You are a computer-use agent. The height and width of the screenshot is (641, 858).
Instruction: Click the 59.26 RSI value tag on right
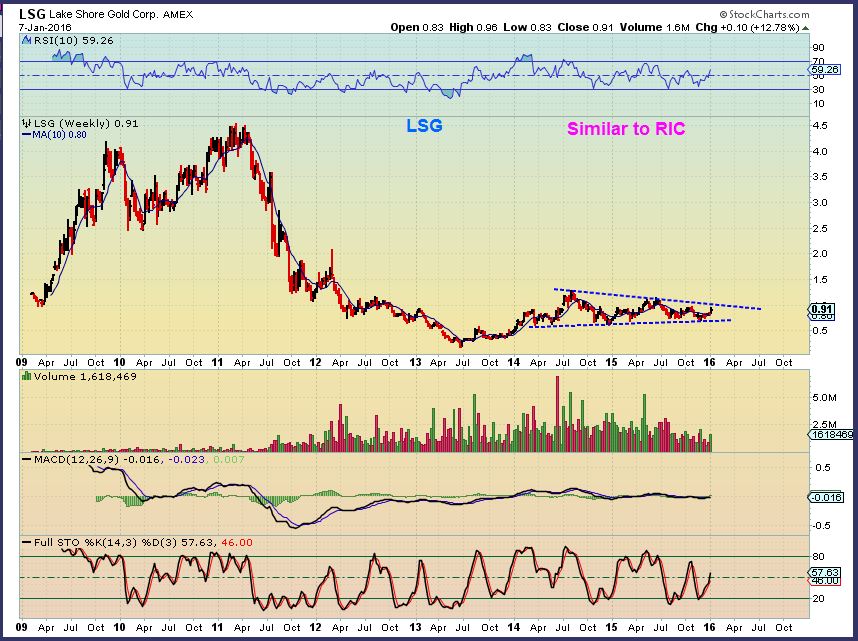(824, 70)
